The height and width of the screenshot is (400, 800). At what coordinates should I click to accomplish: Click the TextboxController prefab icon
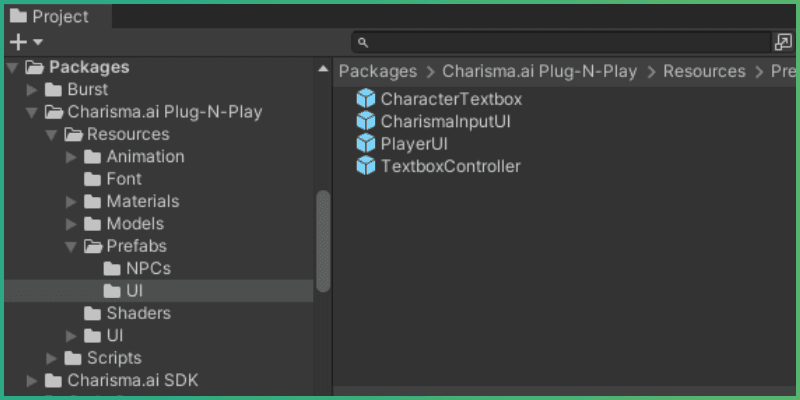click(366, 166)
